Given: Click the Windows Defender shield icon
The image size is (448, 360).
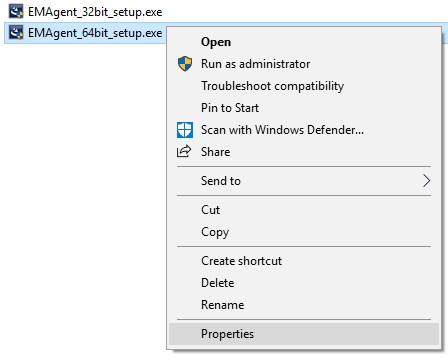Looking at the screenshot, I should tap(185, 130).
